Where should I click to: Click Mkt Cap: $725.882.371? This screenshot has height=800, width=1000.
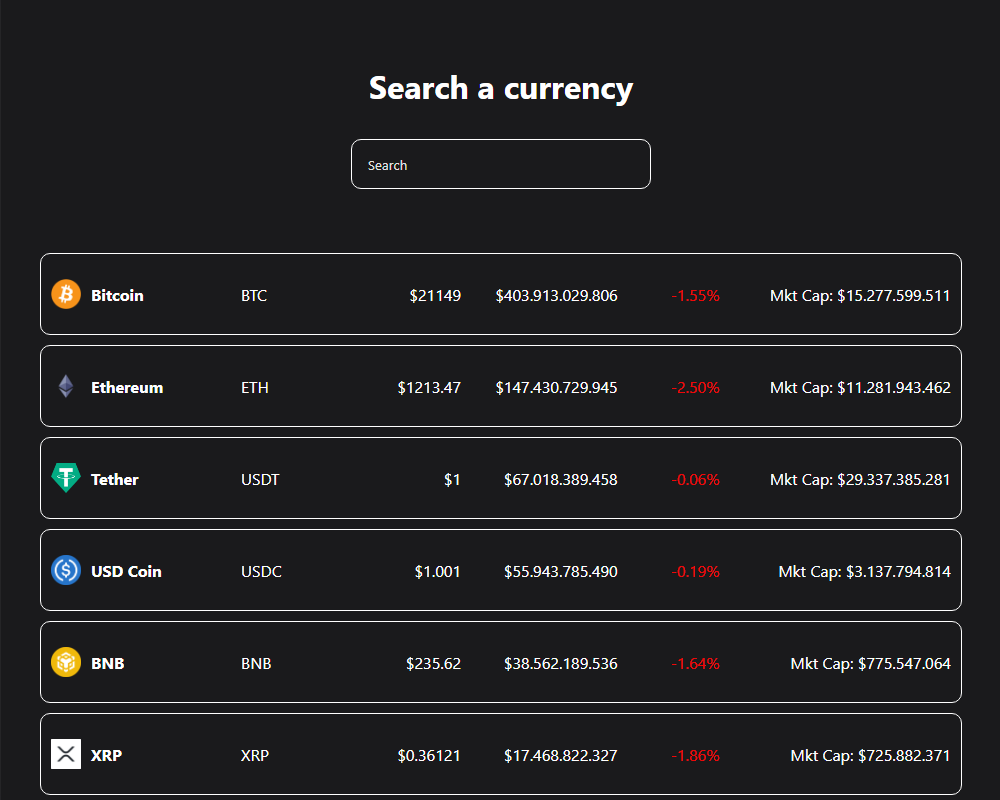[x=871, y=755]
